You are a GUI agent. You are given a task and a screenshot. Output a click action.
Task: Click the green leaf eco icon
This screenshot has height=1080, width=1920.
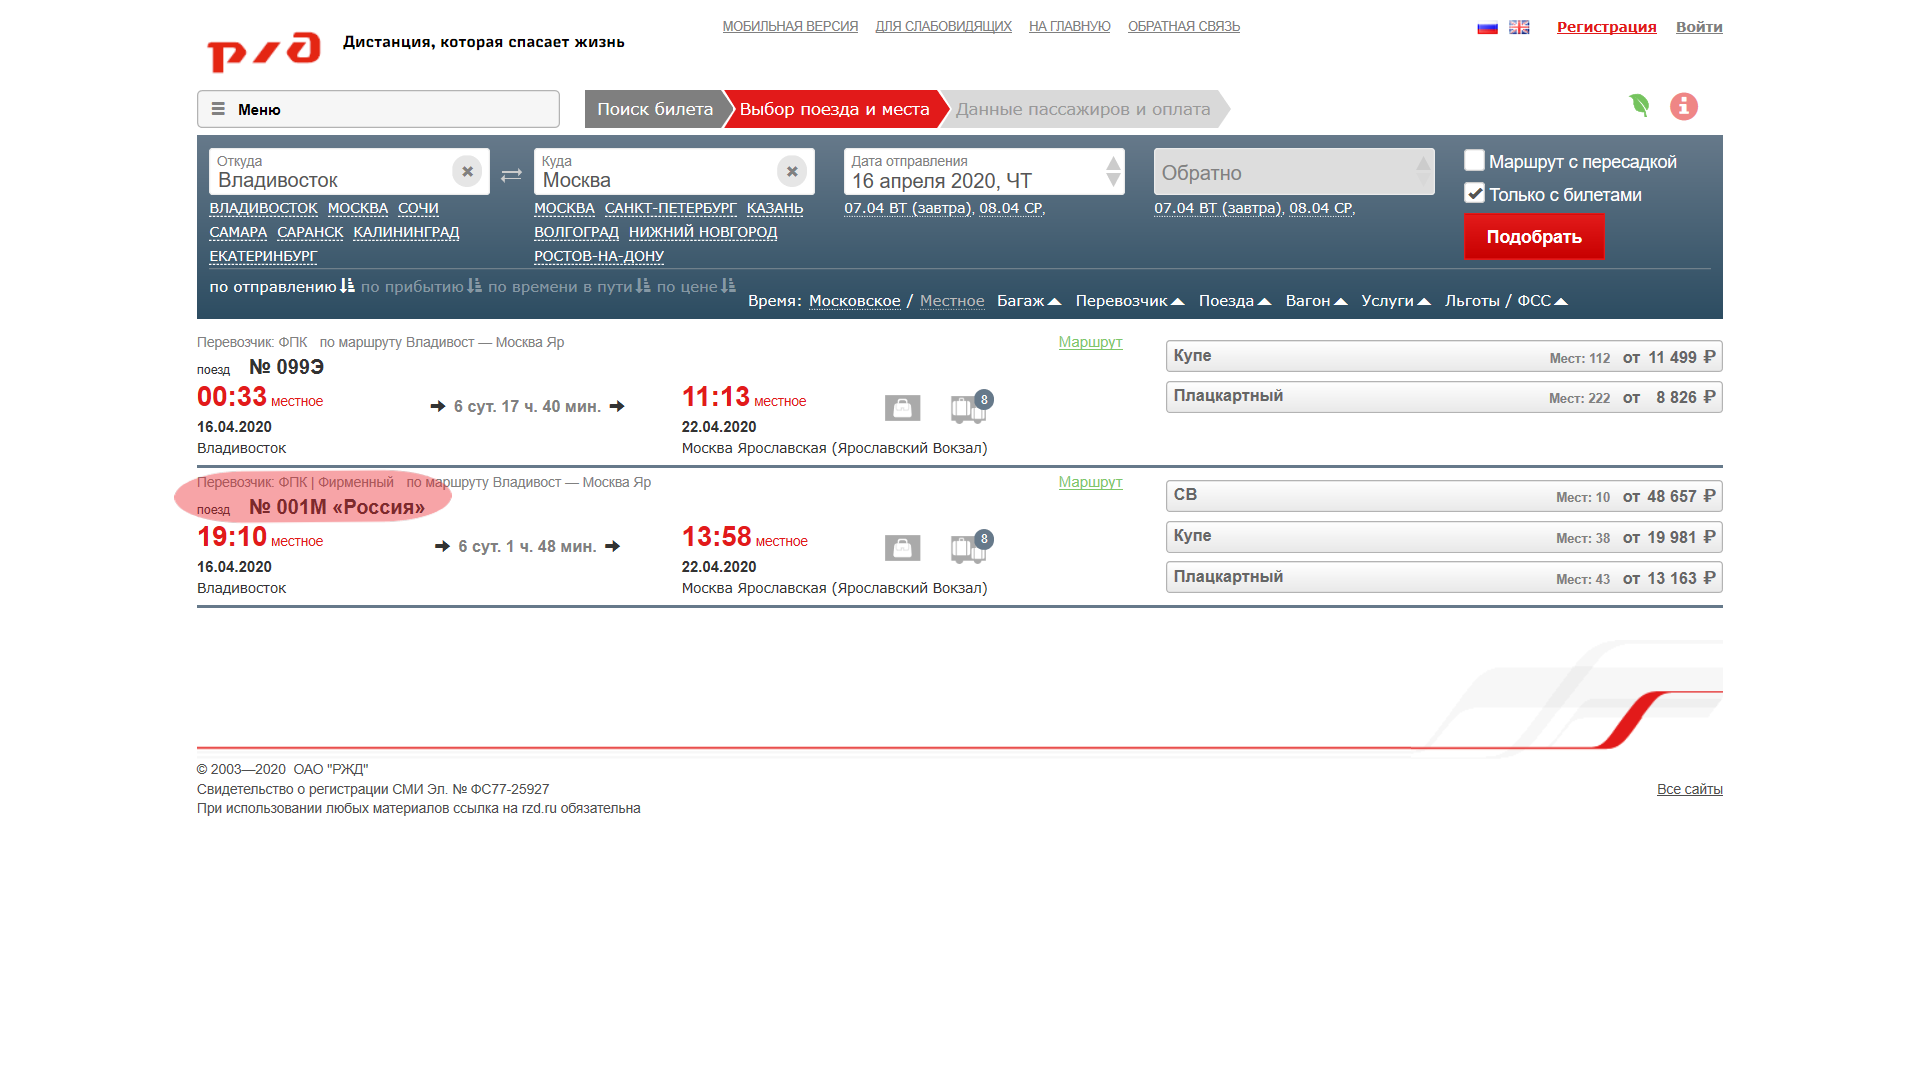click(x=1639, y=105)
